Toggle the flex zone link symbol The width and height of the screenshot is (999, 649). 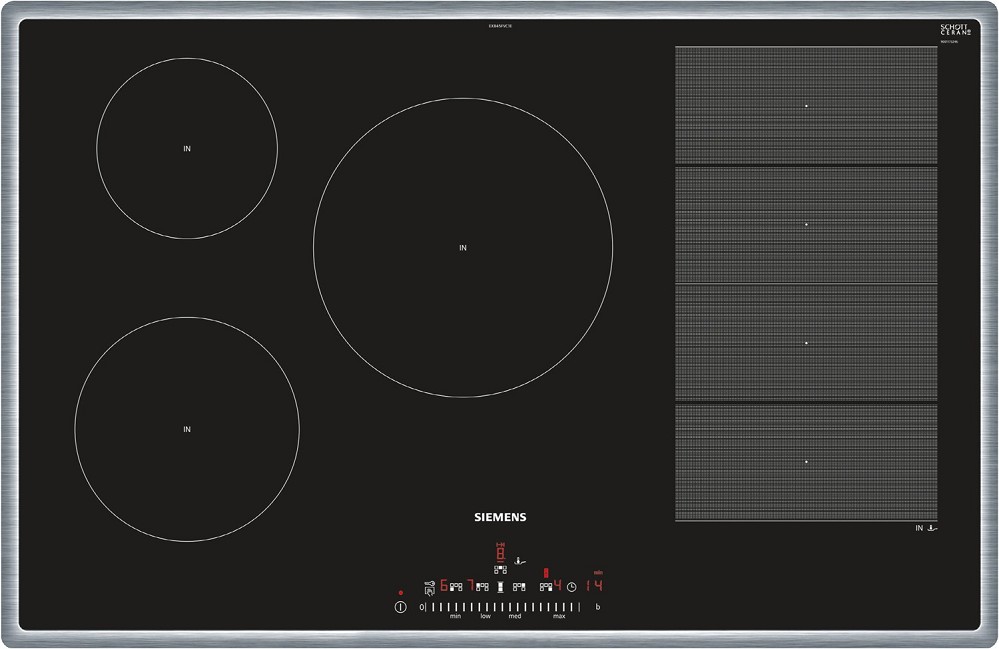(500, 587)
